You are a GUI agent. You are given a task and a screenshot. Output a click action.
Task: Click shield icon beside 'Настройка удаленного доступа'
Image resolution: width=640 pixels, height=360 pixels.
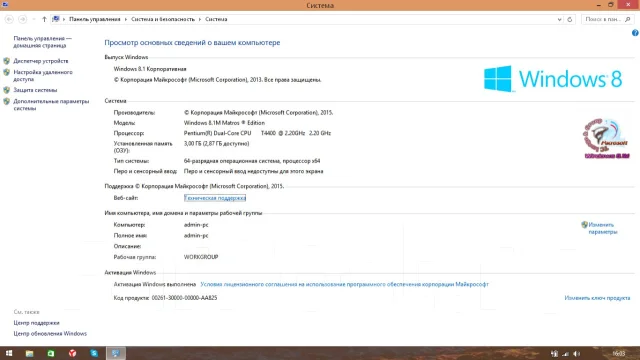pyautogui.click(x=7, y=72)
